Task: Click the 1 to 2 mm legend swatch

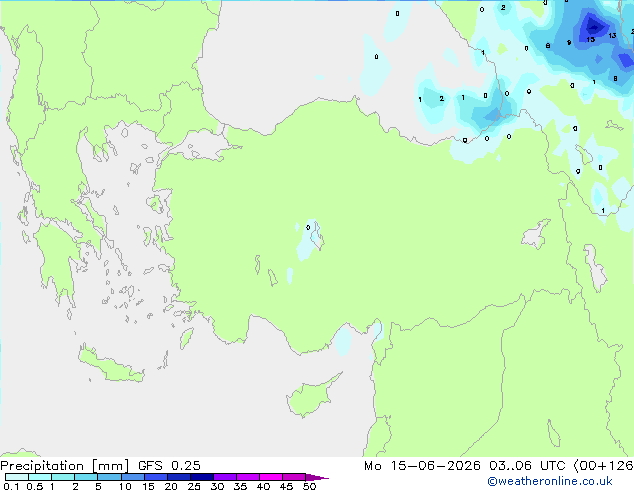Action: 63,477
